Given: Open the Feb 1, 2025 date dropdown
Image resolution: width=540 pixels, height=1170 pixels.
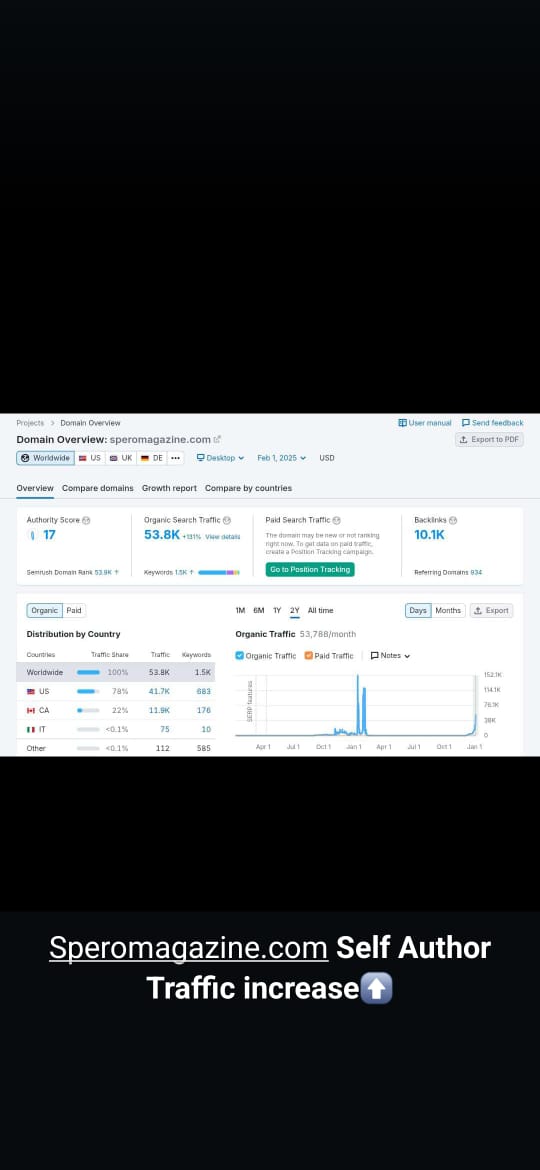Looking at the screenshot, I should click(282, 458).
